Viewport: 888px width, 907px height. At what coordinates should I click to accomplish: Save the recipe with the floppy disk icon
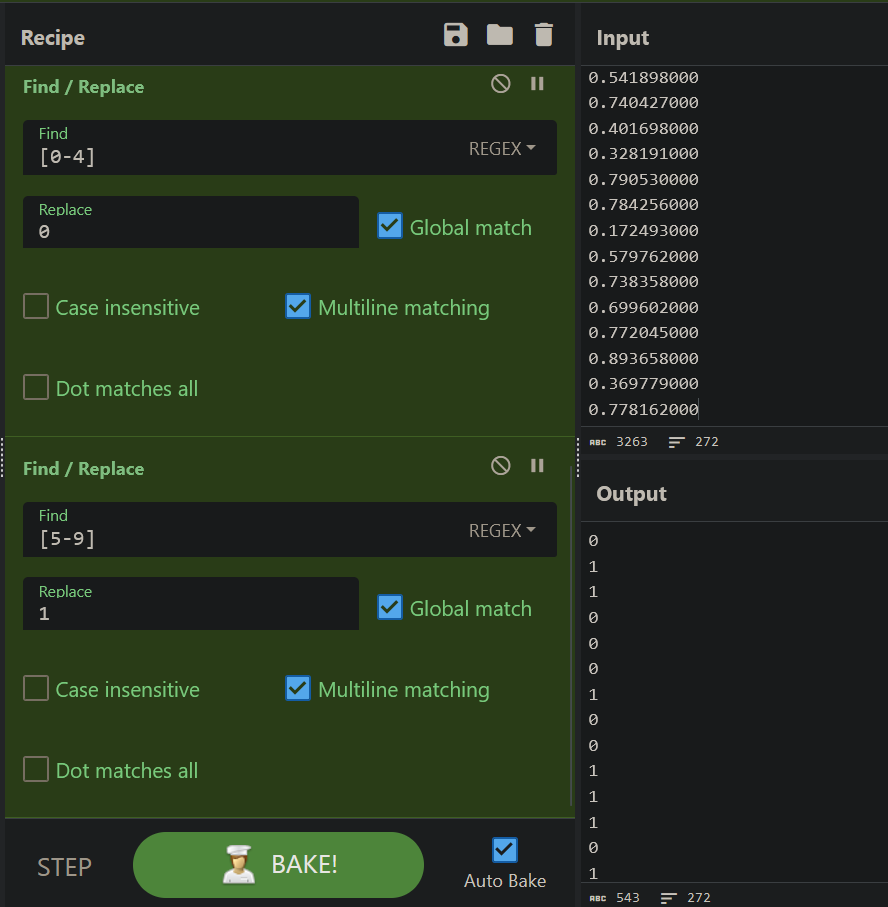click(455, 35)
